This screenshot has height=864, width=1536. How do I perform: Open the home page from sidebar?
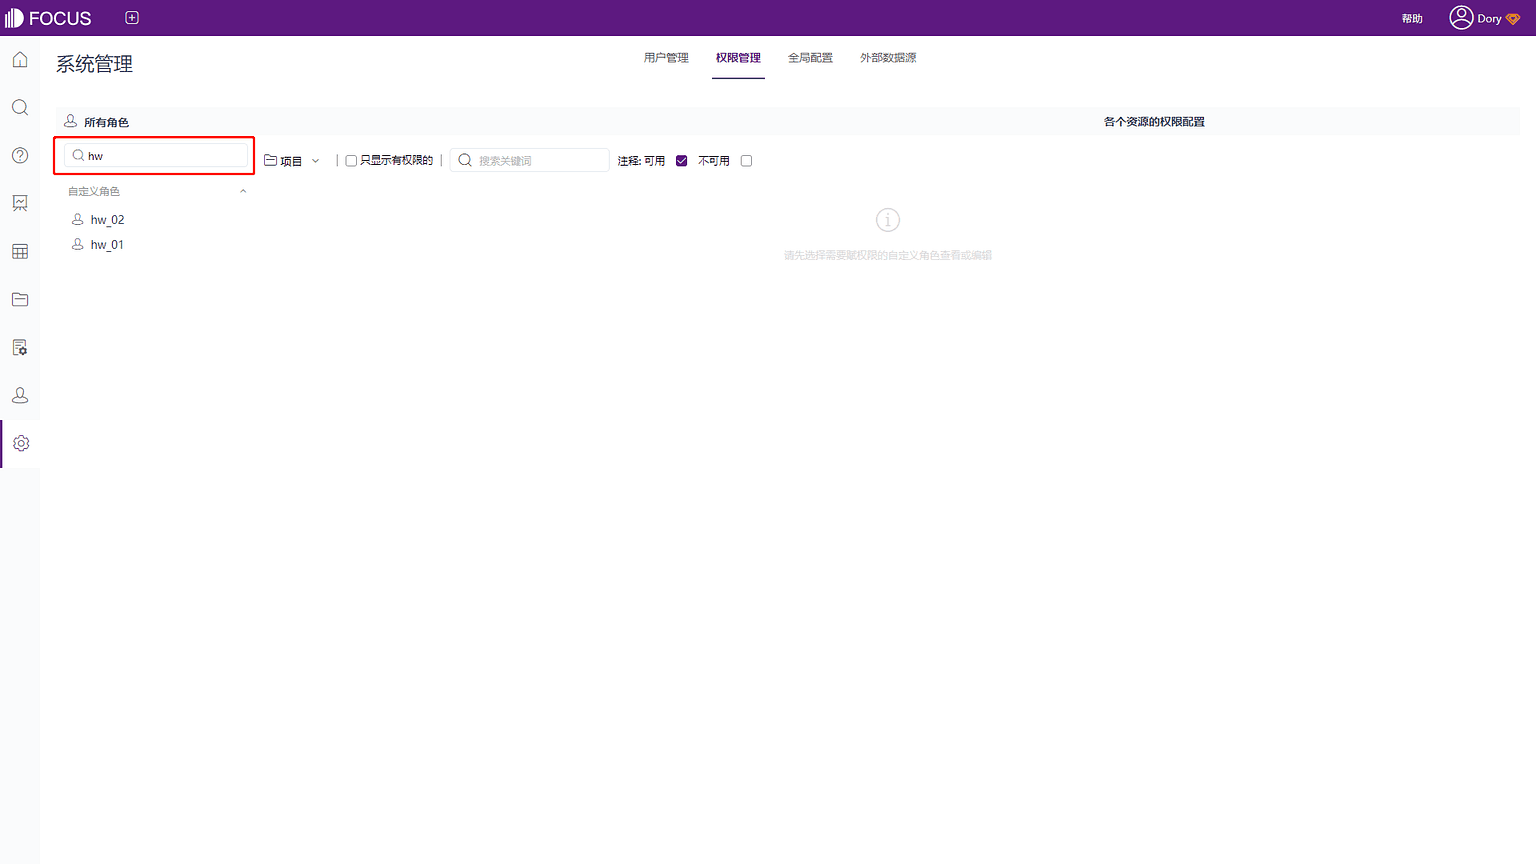click(x=20, y=60)
